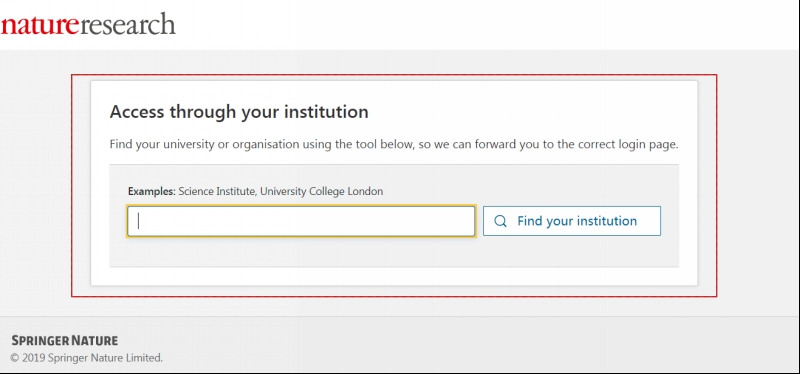Click the "University College London" example text

coord(321,192)
